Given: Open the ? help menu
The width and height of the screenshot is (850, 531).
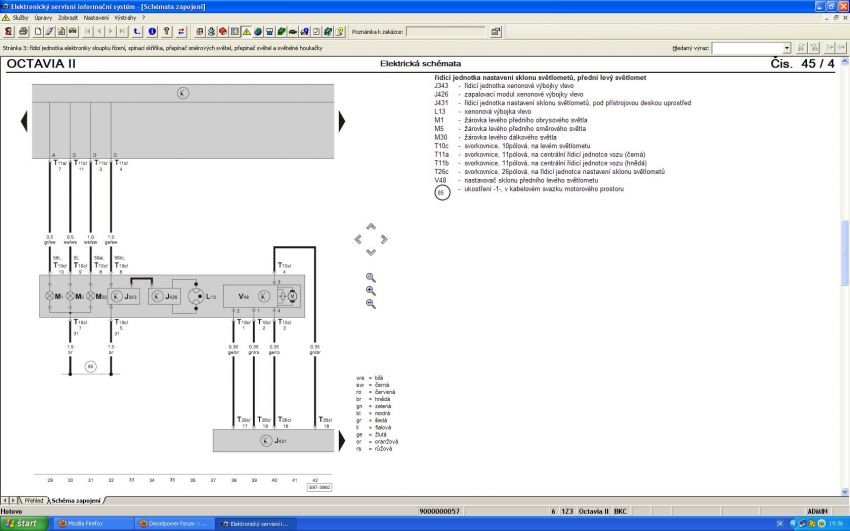Looking at the screenshot, I should pyautogui.click(x=144, y=18).
